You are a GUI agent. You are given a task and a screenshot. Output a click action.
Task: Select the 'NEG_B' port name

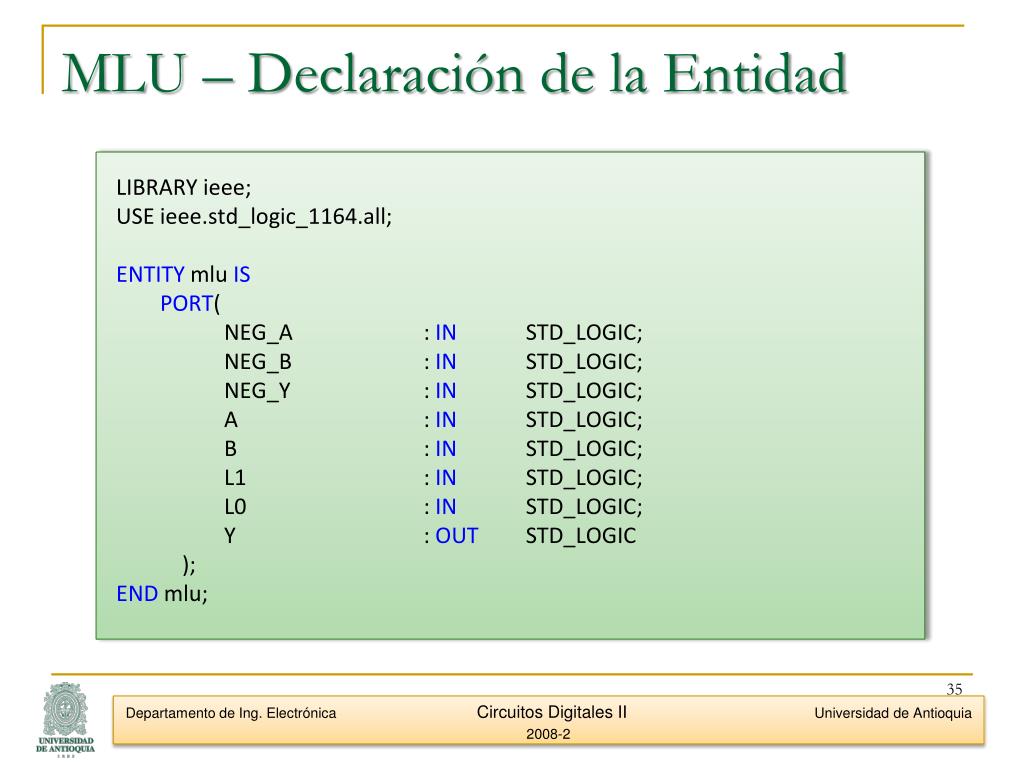(258, 362)
